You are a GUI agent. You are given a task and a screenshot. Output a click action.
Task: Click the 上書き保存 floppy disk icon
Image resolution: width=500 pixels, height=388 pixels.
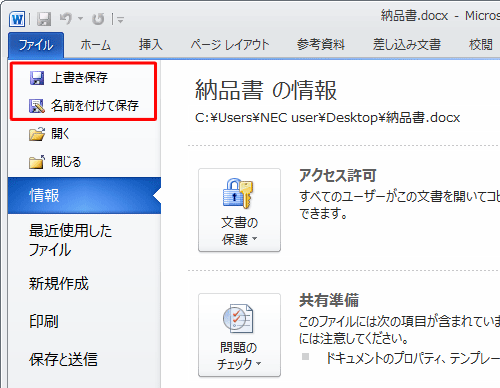click(x=37, y=78)
